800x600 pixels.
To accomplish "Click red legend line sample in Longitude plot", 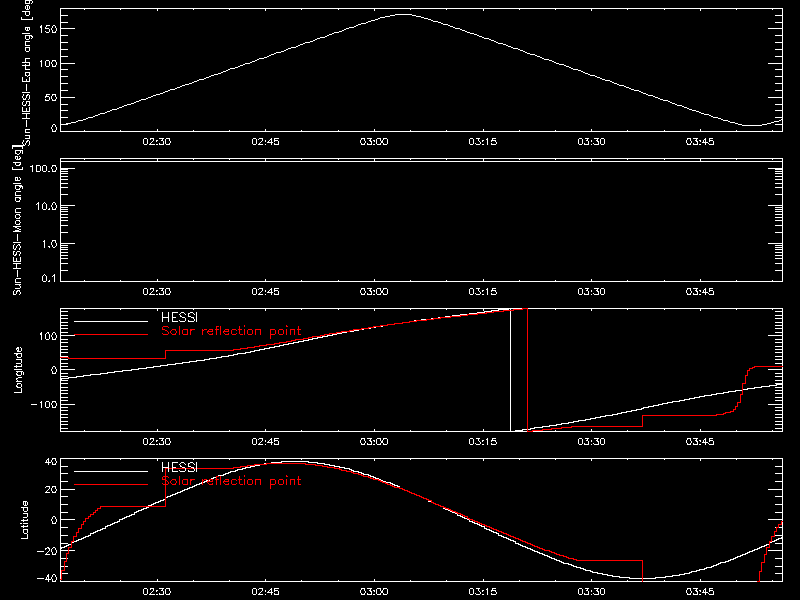I will pos(111,335).
